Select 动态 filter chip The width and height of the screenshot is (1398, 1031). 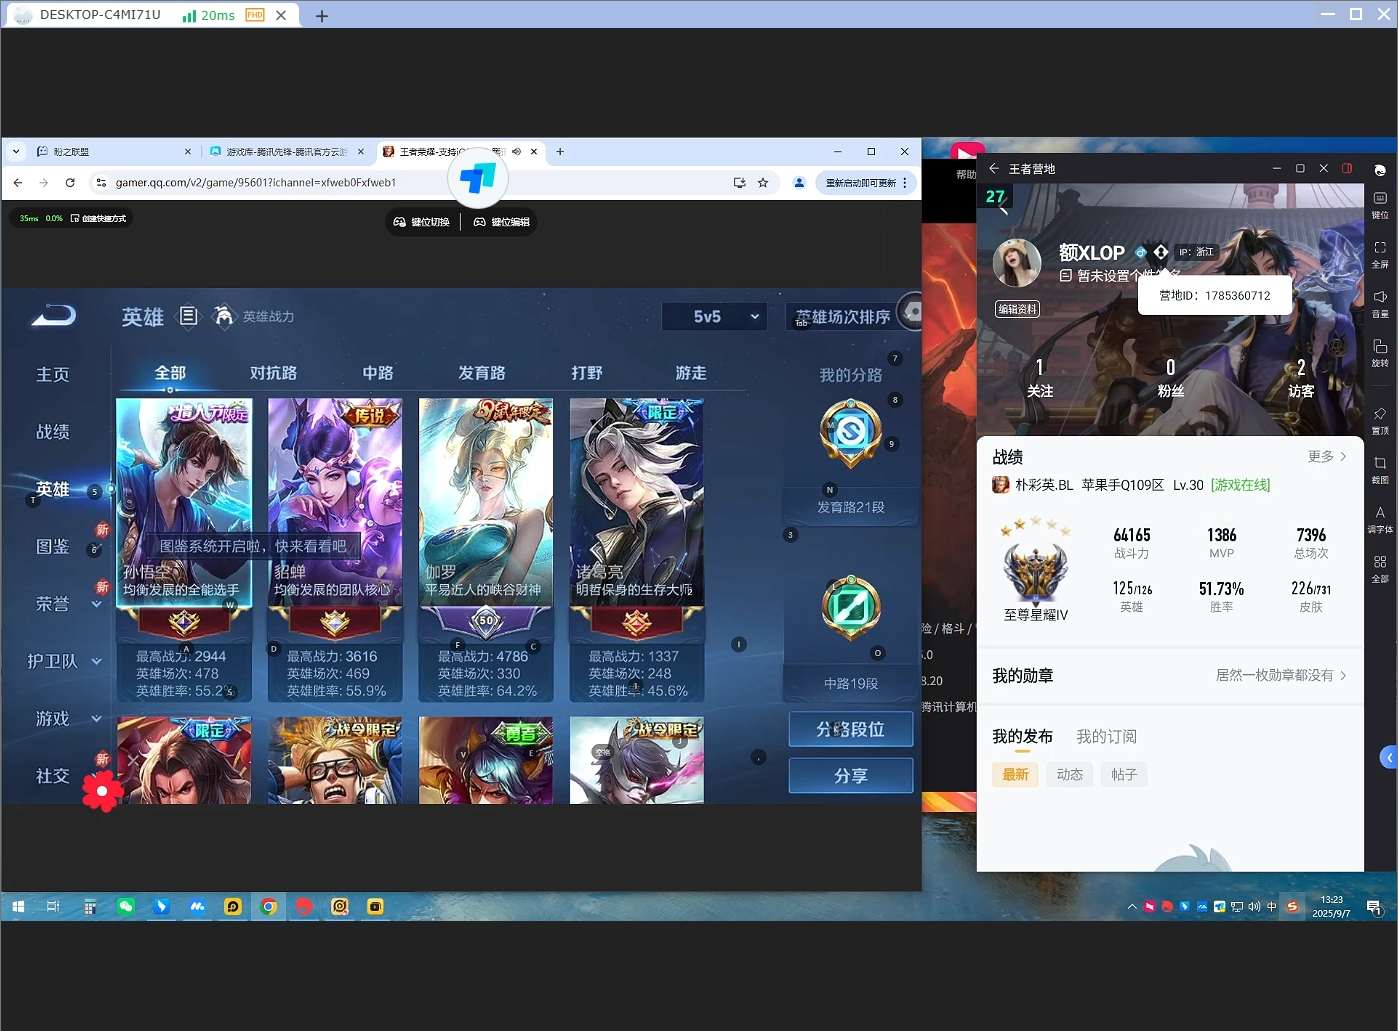coord(1070,774)
